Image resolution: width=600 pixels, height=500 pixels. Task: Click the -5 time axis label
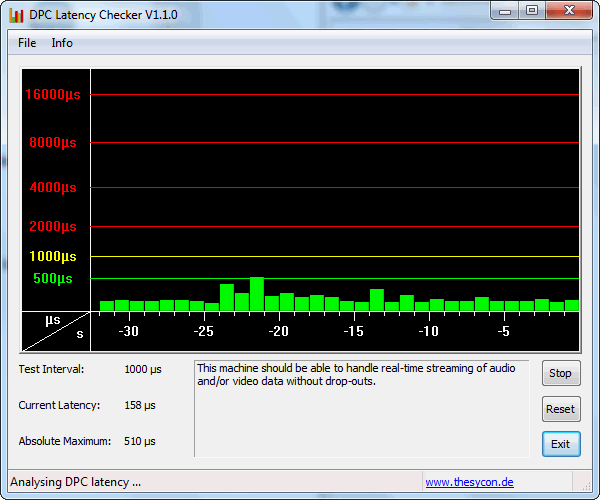[504, 331]
